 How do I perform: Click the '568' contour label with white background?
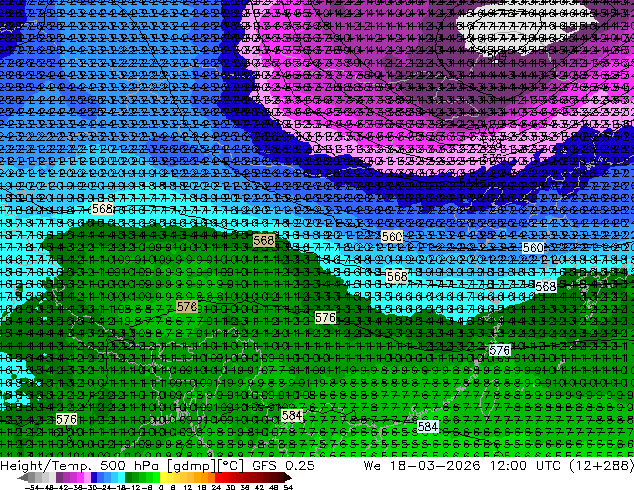[x=545, y=286]
